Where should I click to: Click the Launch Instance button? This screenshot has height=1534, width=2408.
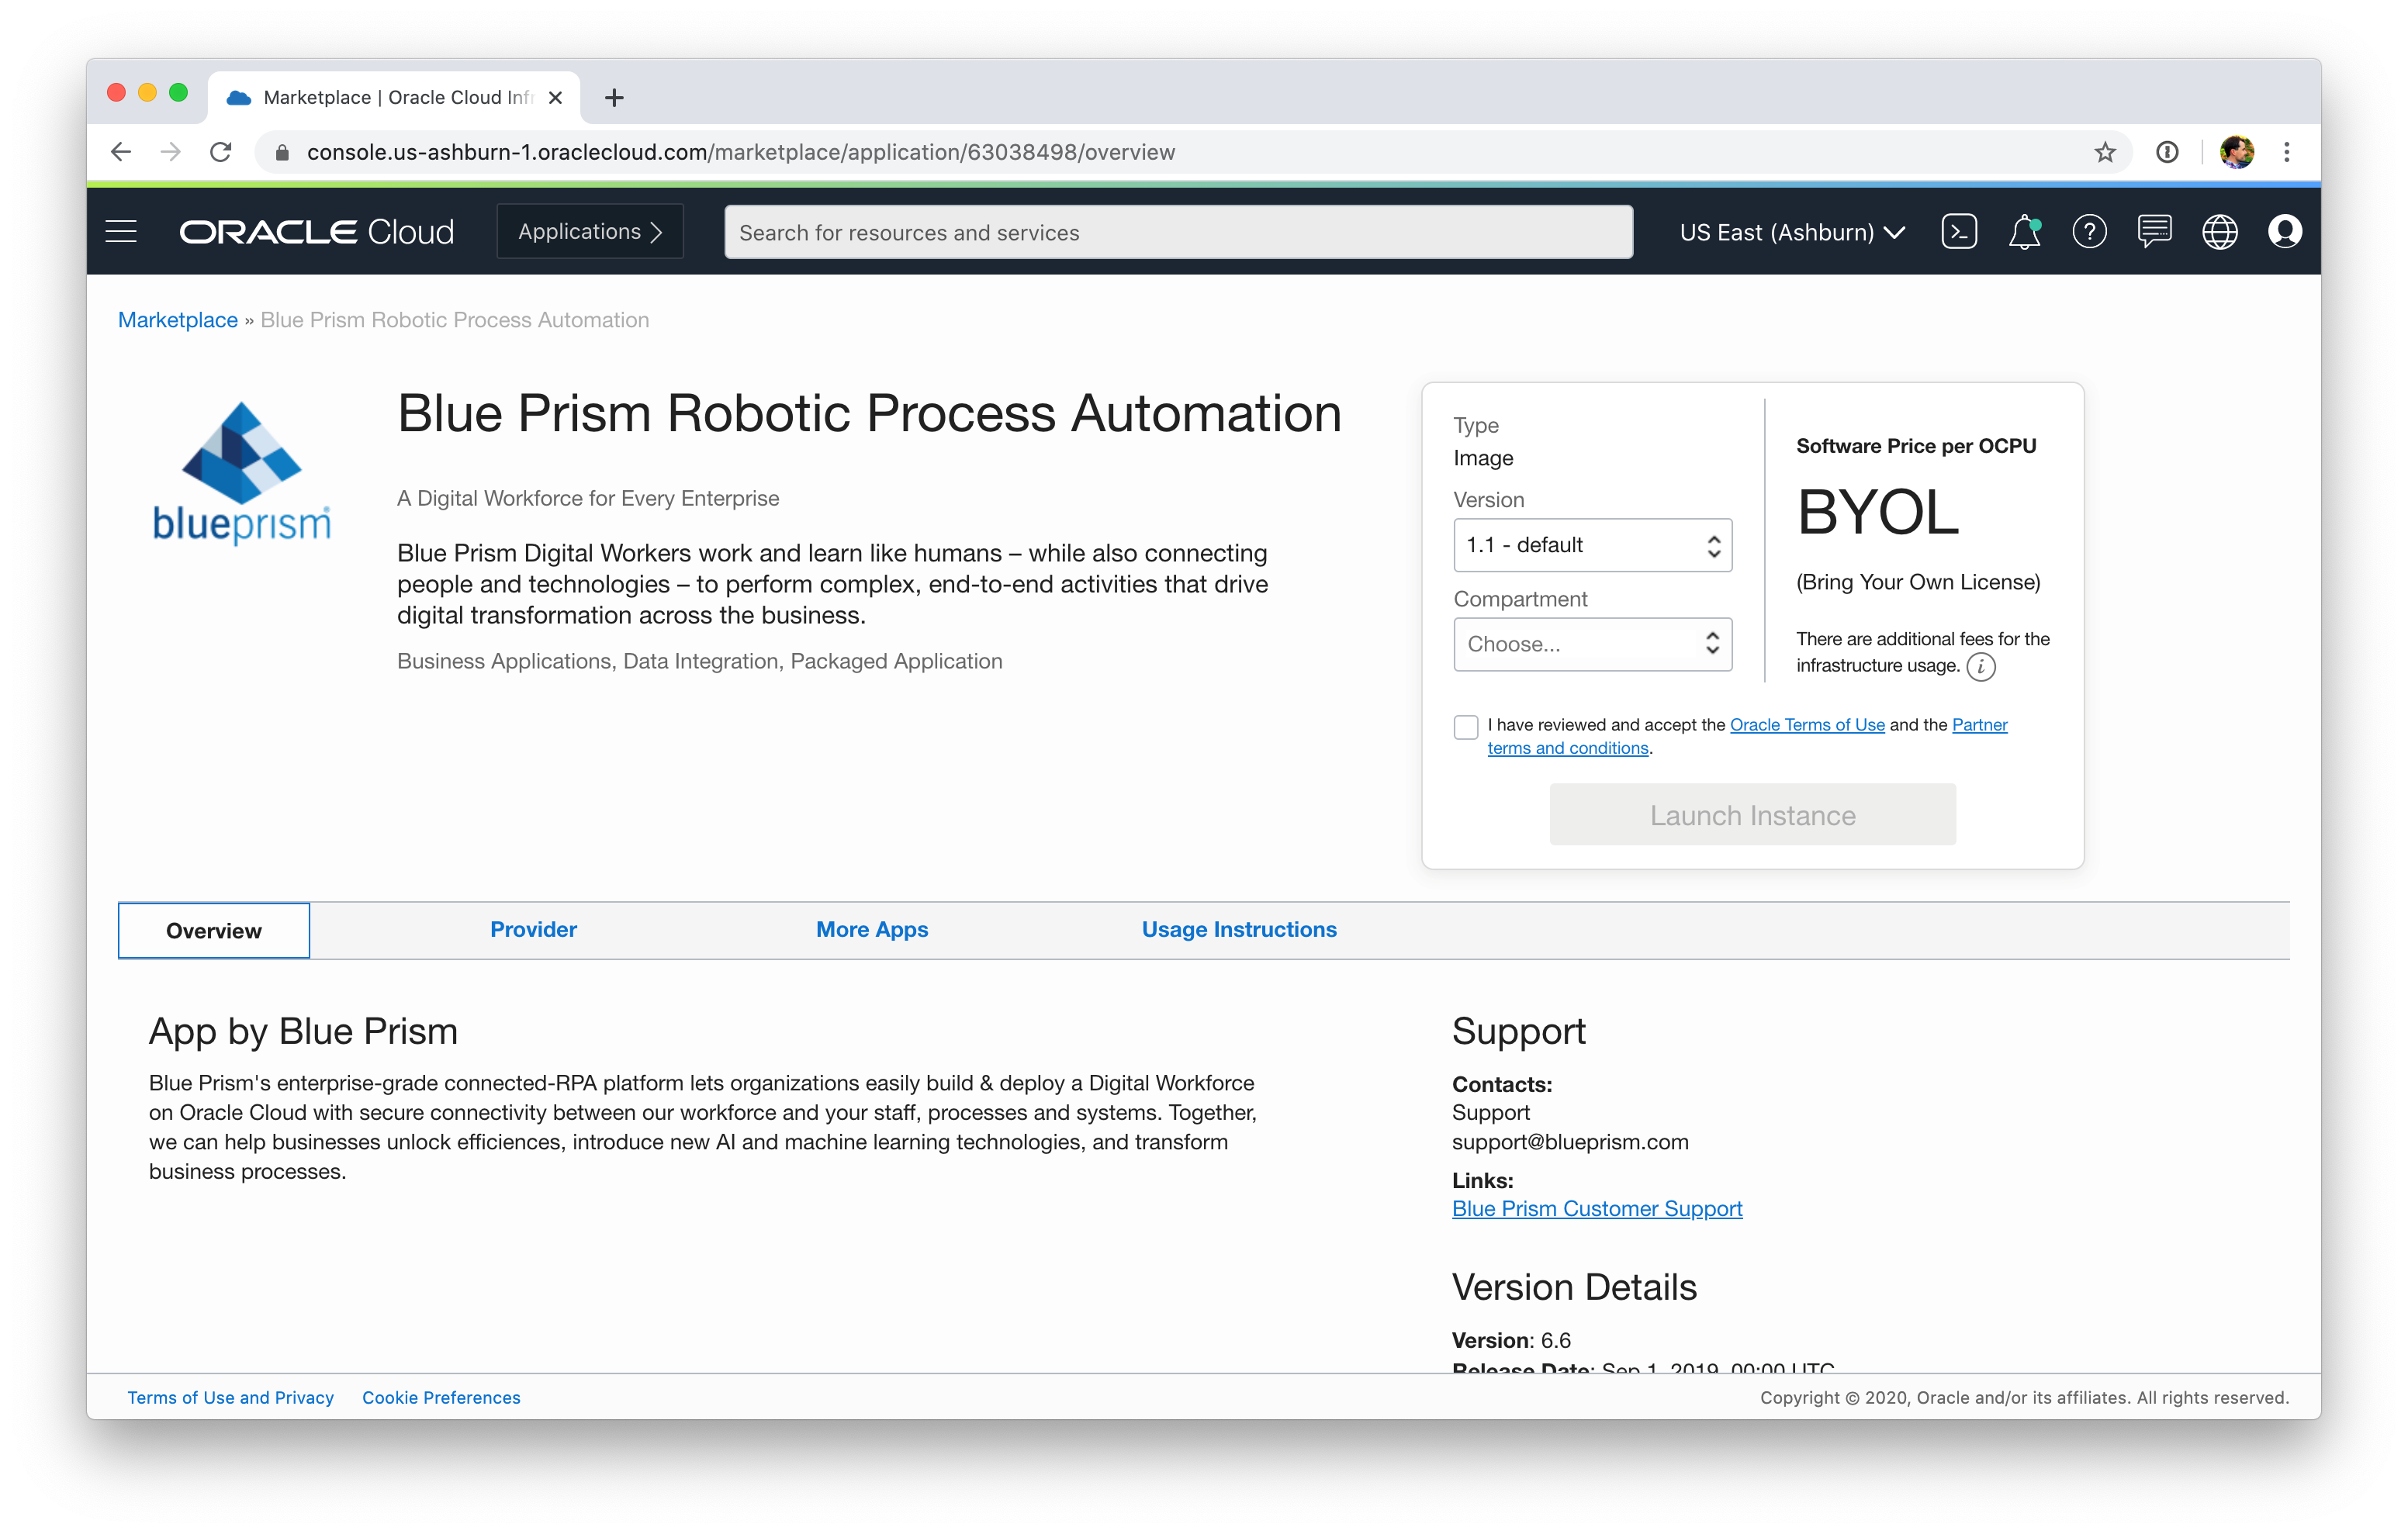(x=1751, y=814)
